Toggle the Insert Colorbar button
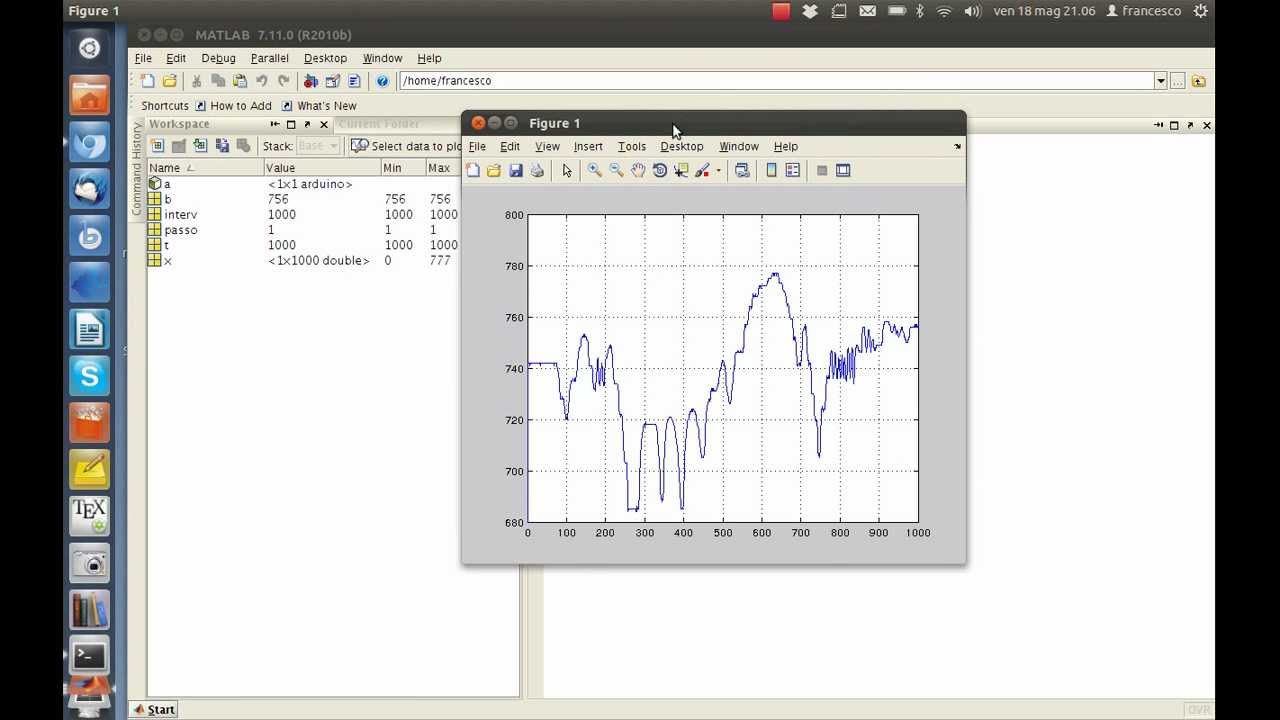The width and height of the screenshot is (1280, 720). pyautogui.click(x=771, y=171)
